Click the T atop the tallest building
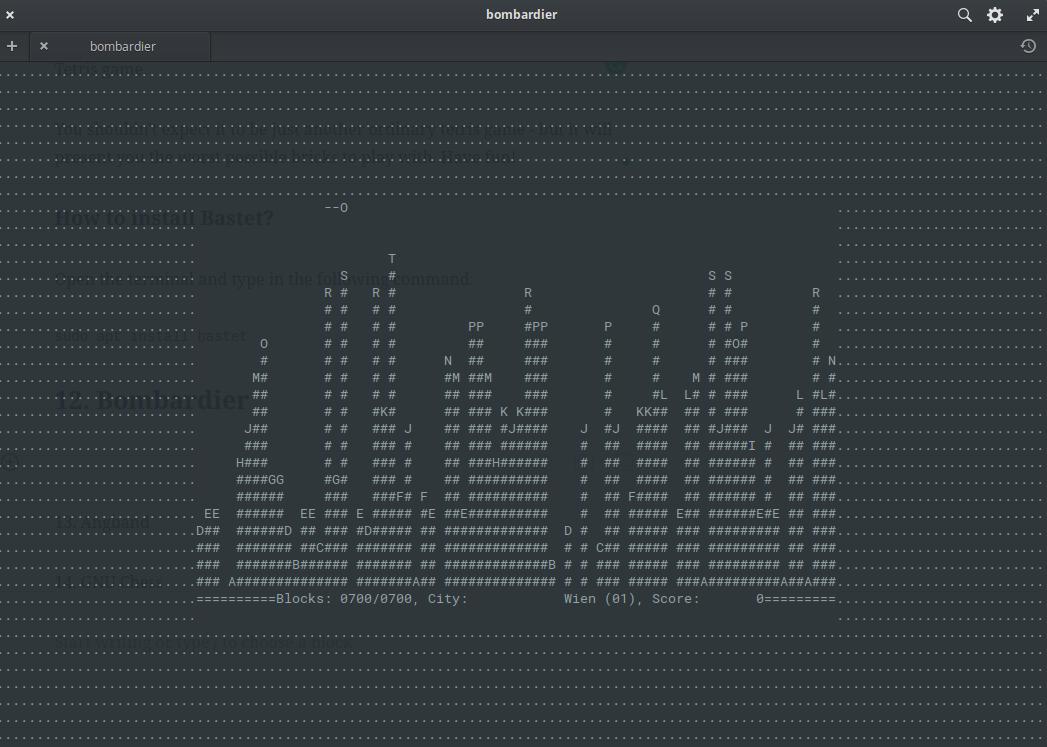The image size is (1047, 747). tap(392, 259)
